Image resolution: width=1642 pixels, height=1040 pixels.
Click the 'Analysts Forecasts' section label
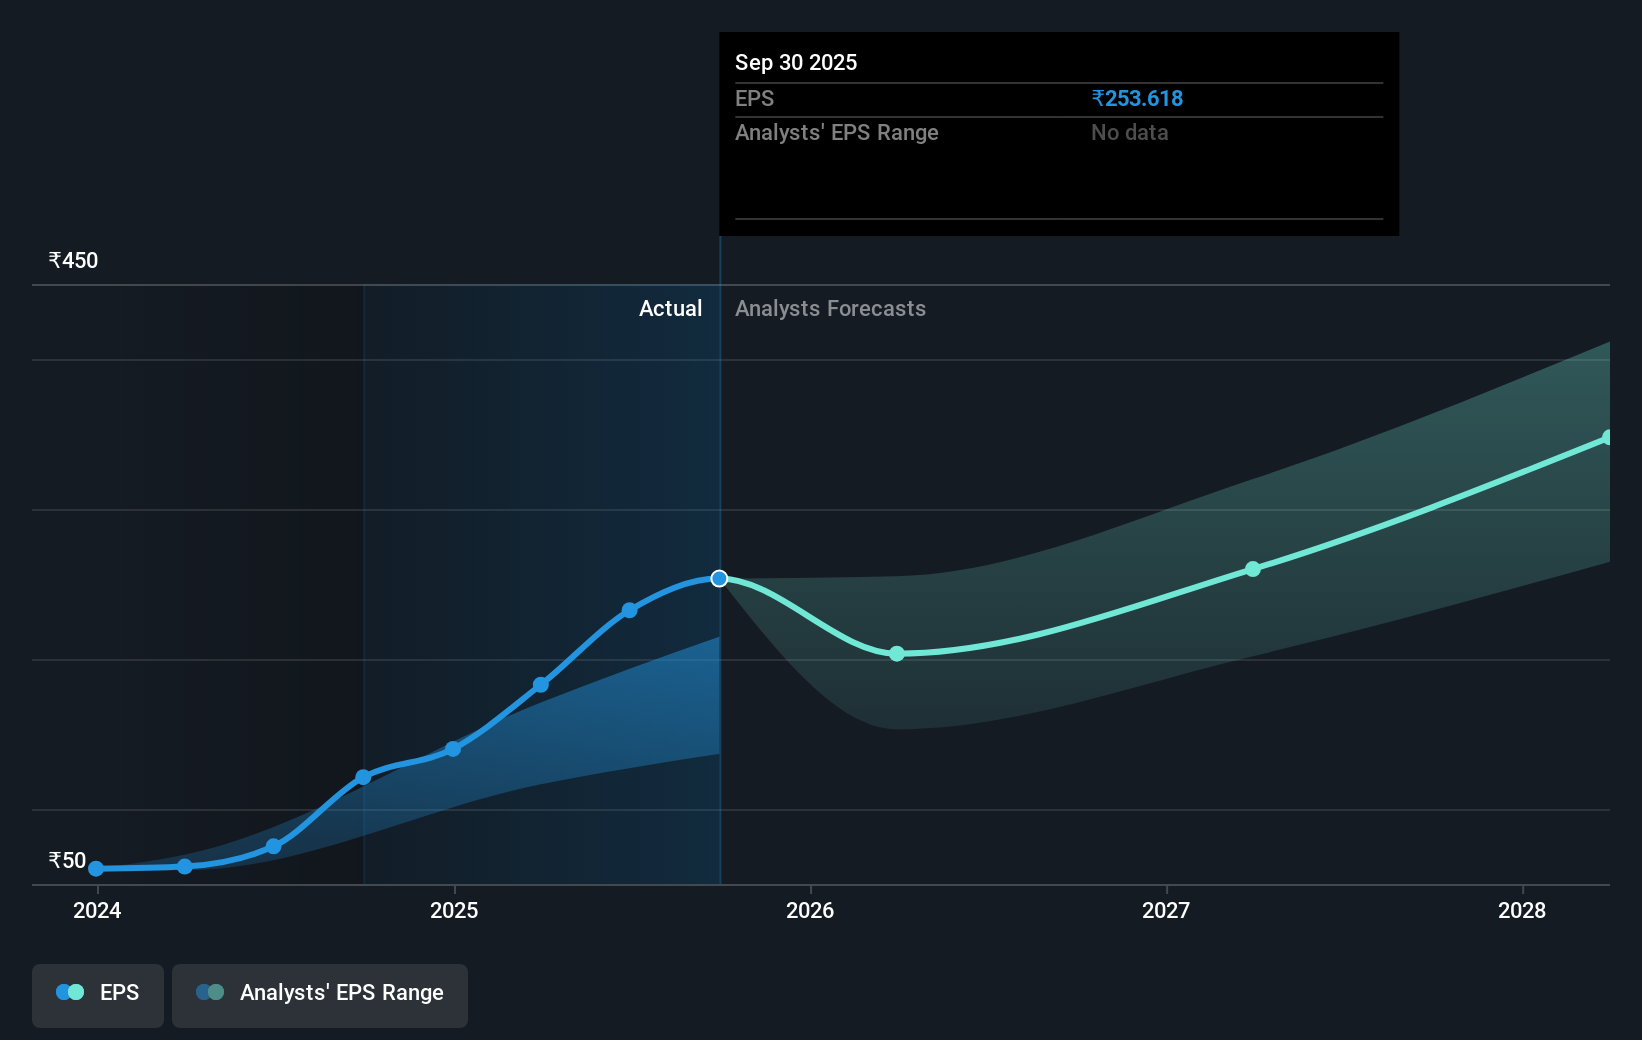pos(830,308)
